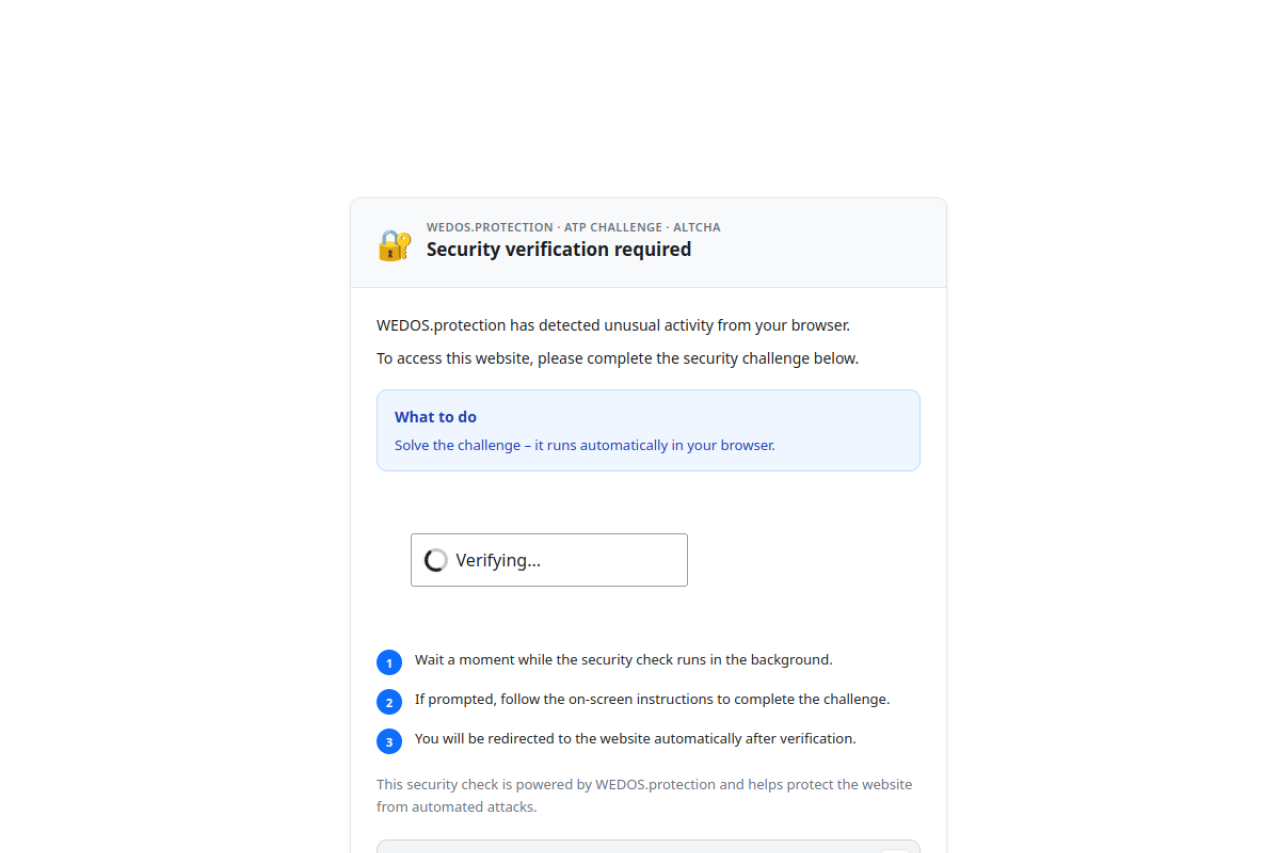
Task: Click the spinning Verifying loader icon
Action: pyautogui.click(x=436, y=560)
